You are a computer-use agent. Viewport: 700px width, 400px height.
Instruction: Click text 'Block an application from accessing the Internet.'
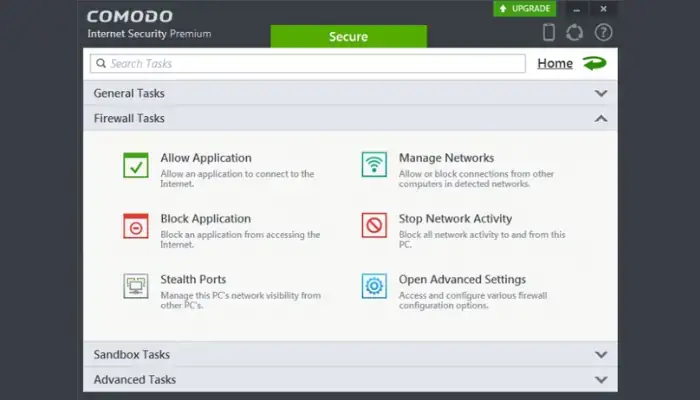240,239
